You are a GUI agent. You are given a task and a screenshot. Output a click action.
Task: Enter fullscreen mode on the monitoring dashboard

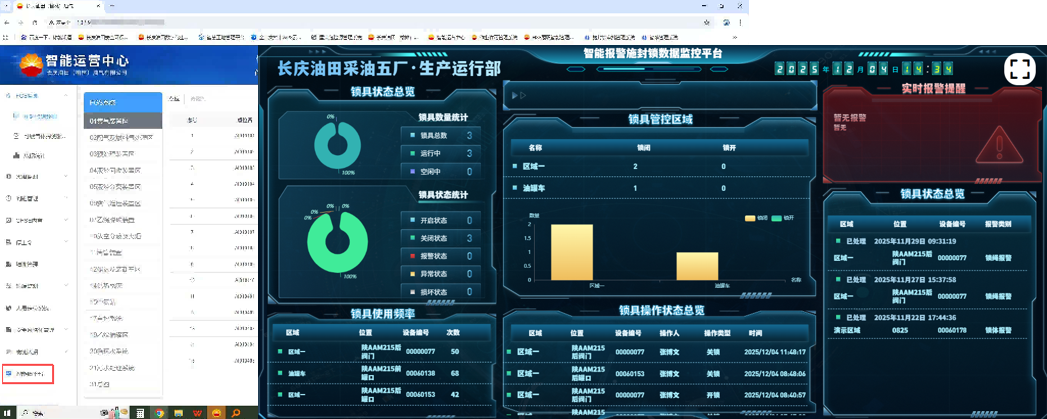[x=1020, y=69]
